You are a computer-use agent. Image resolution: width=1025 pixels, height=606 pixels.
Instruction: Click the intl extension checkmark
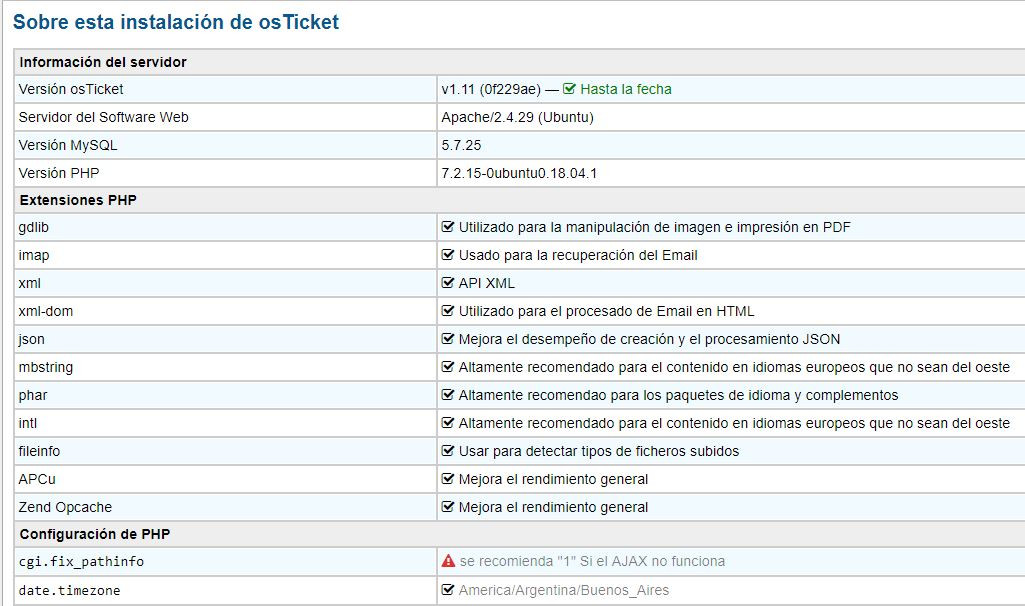(x=448, y=423)
